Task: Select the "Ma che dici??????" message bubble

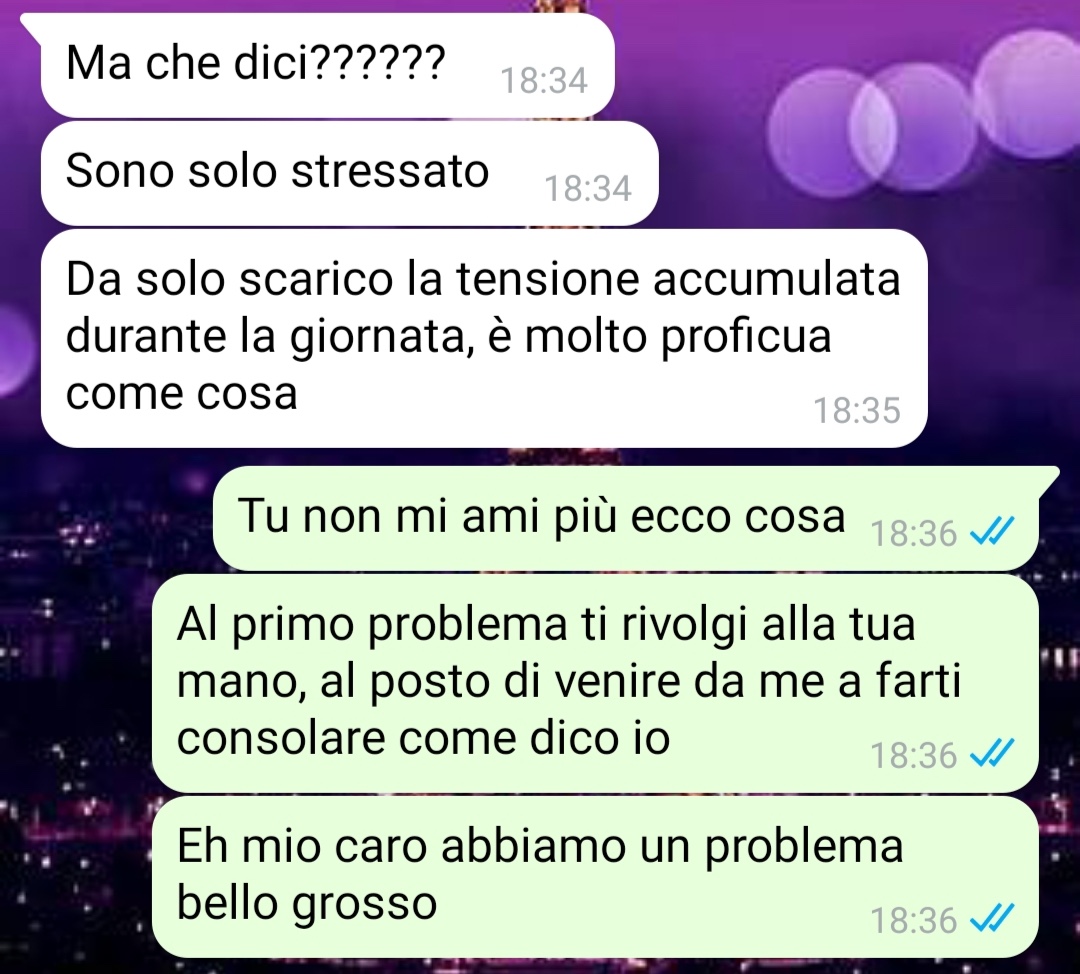Action: point(327,65)
